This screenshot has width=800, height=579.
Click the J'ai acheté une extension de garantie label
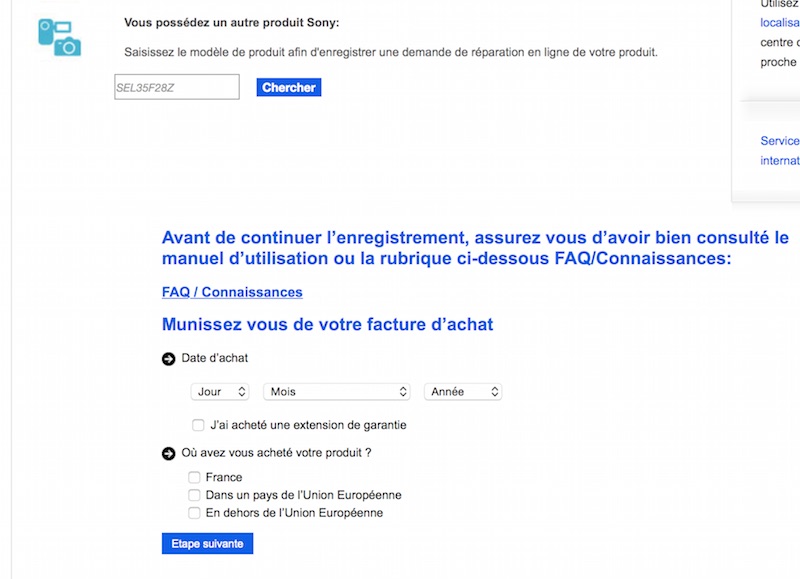[x=308, y=425]
